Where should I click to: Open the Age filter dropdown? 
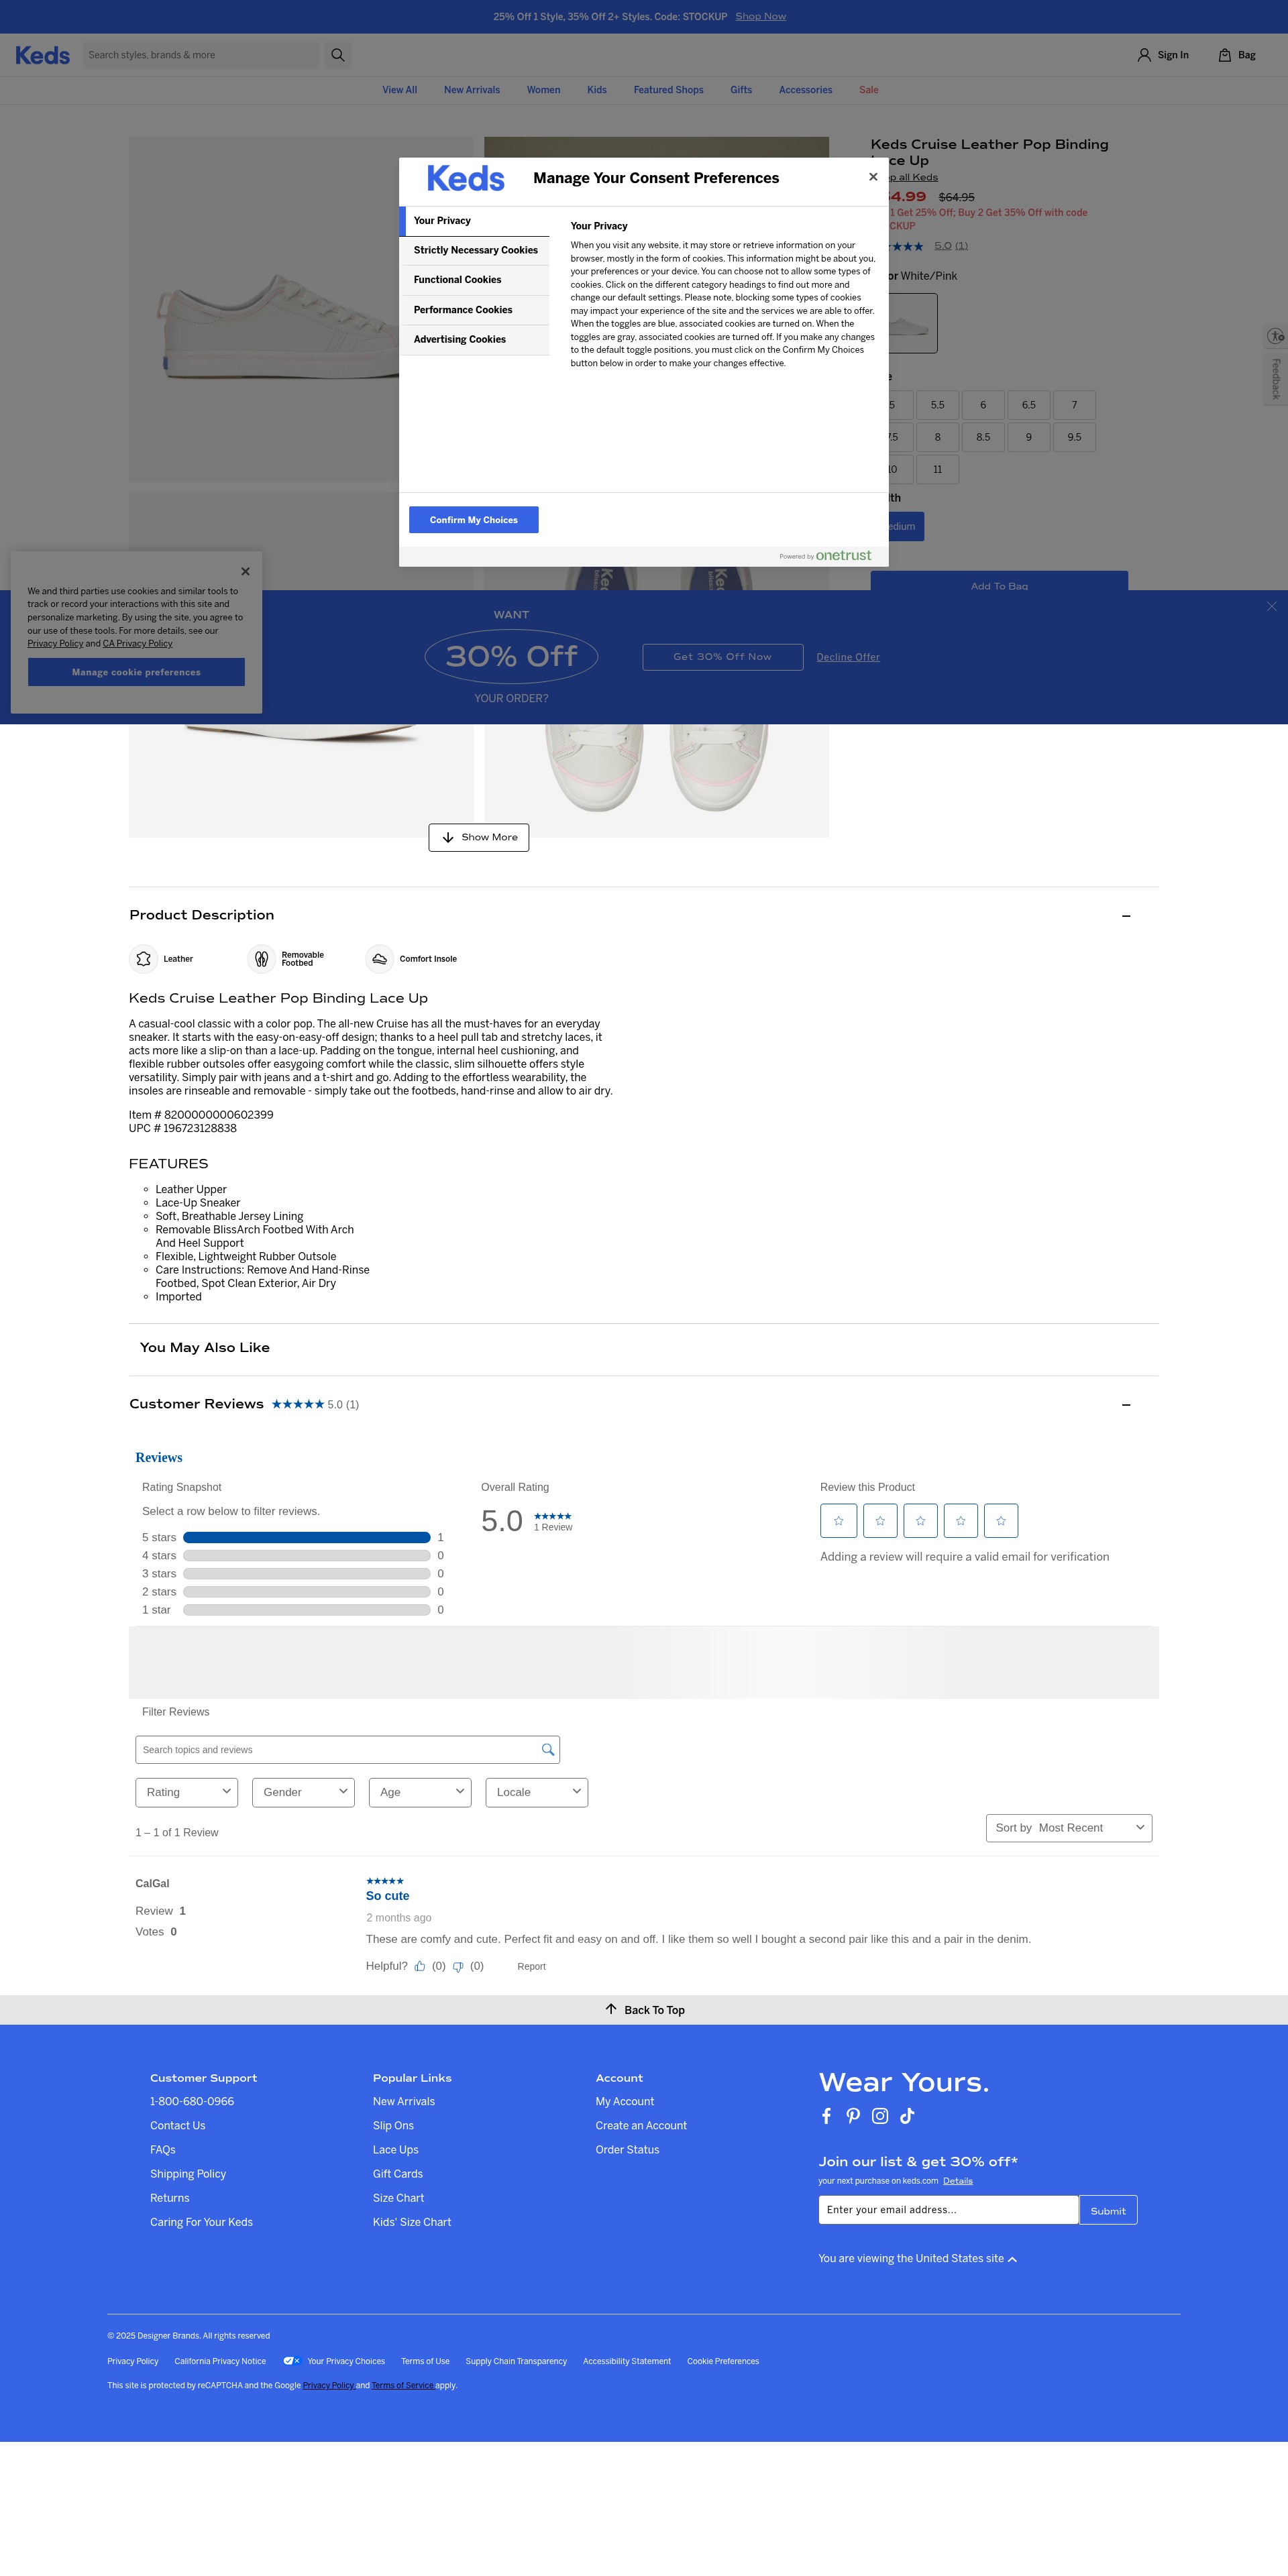420,1792
